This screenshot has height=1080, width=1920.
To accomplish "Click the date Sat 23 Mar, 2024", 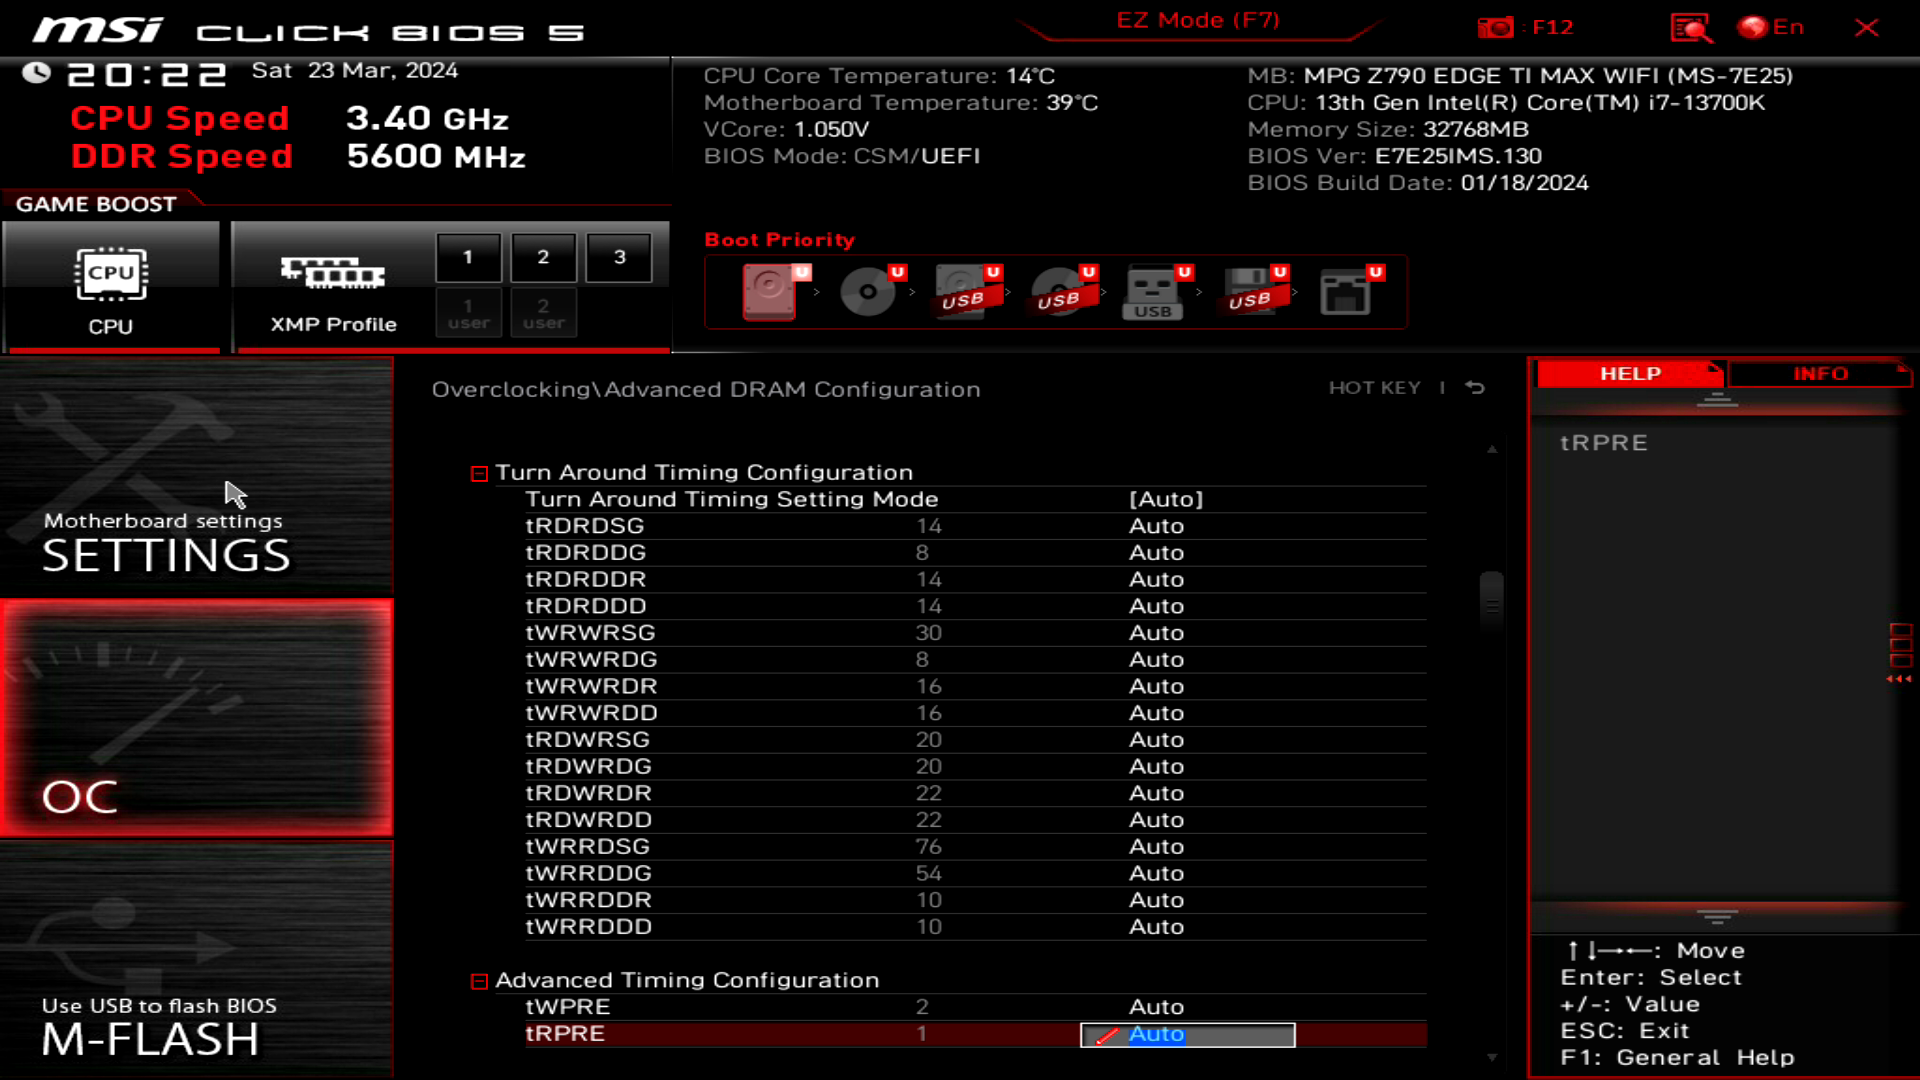I will coord(354,71).
